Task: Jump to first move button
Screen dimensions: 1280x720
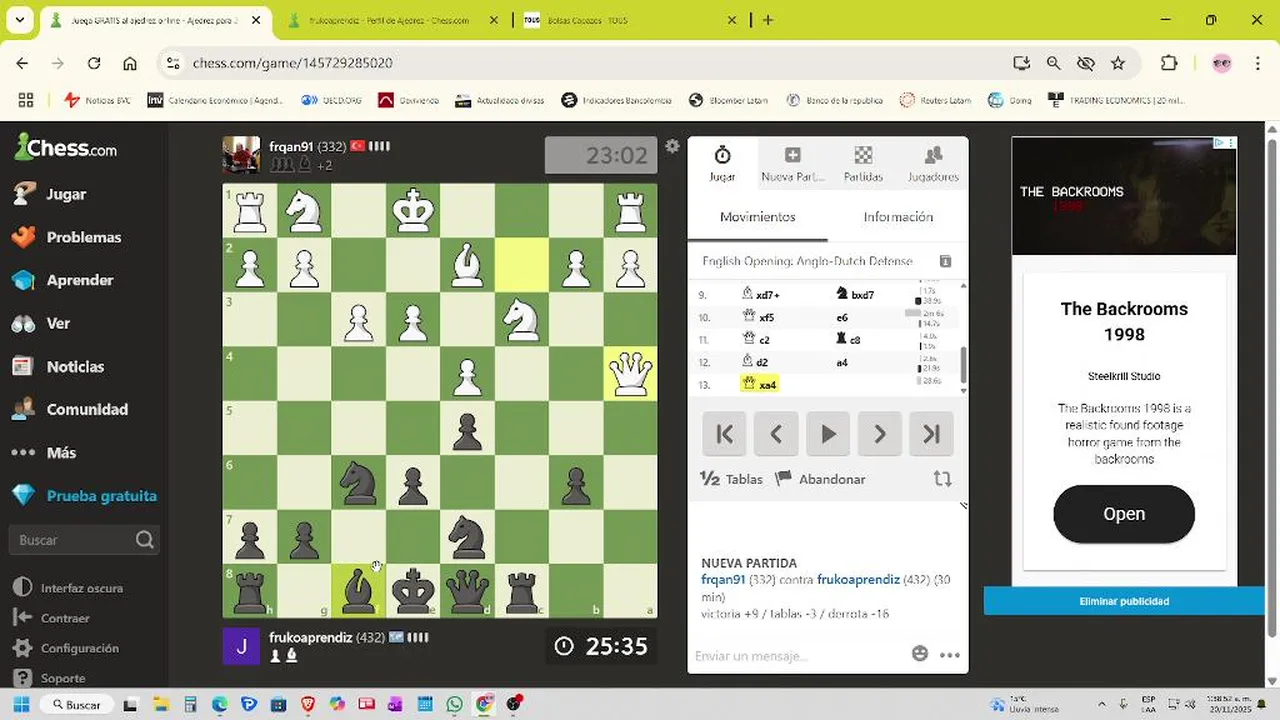Action: [x=724, y=434]
